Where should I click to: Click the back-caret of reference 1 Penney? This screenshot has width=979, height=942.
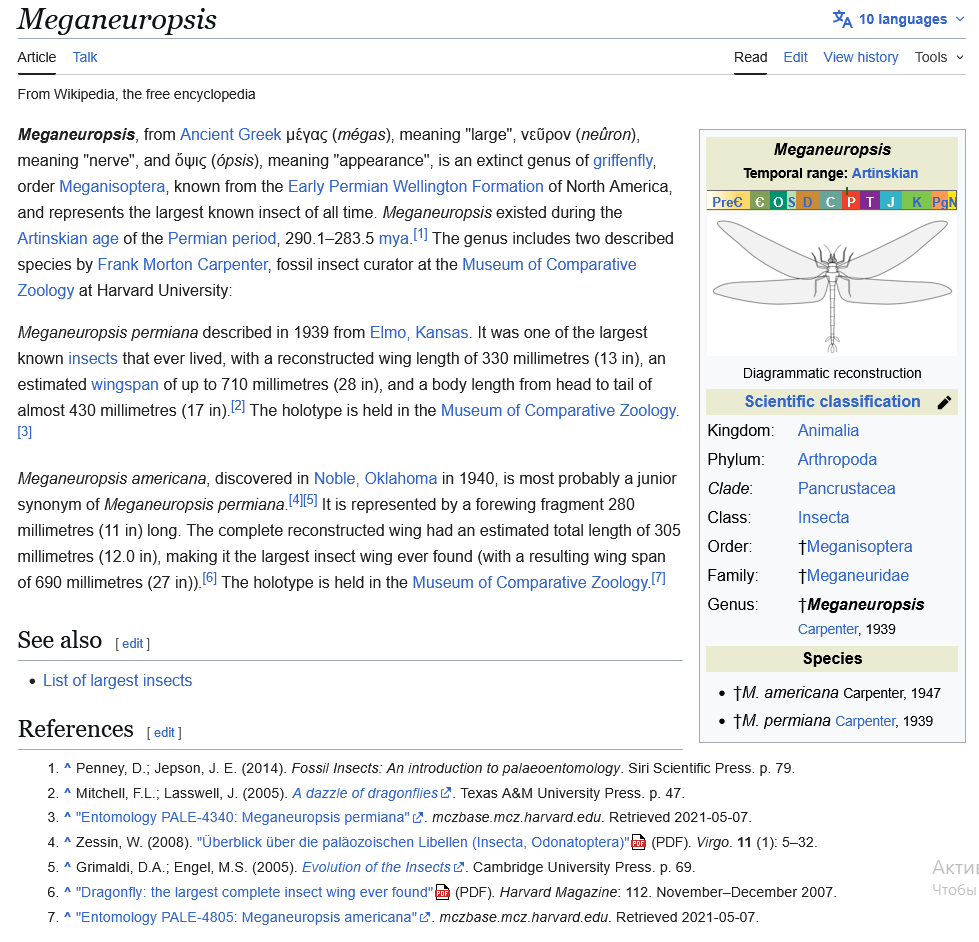[67, 768]
